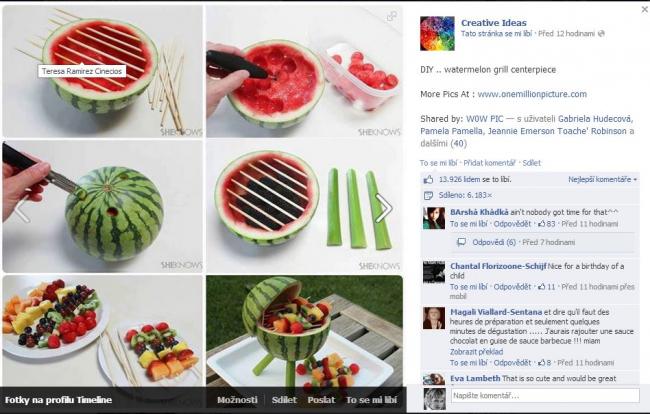Click Sdílet in the bottom photo bar

(284, 400)
